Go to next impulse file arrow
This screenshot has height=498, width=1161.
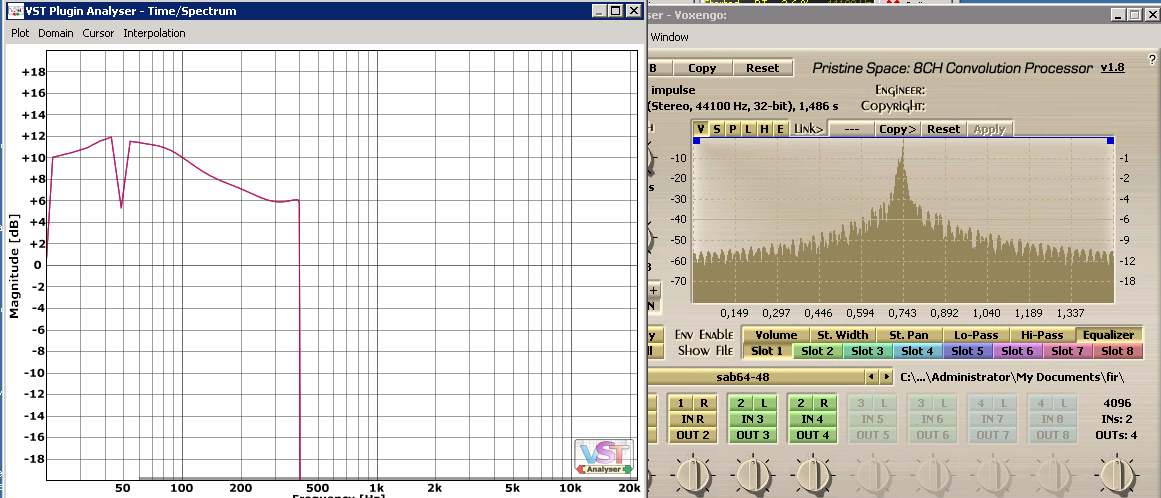pos(885,377)
